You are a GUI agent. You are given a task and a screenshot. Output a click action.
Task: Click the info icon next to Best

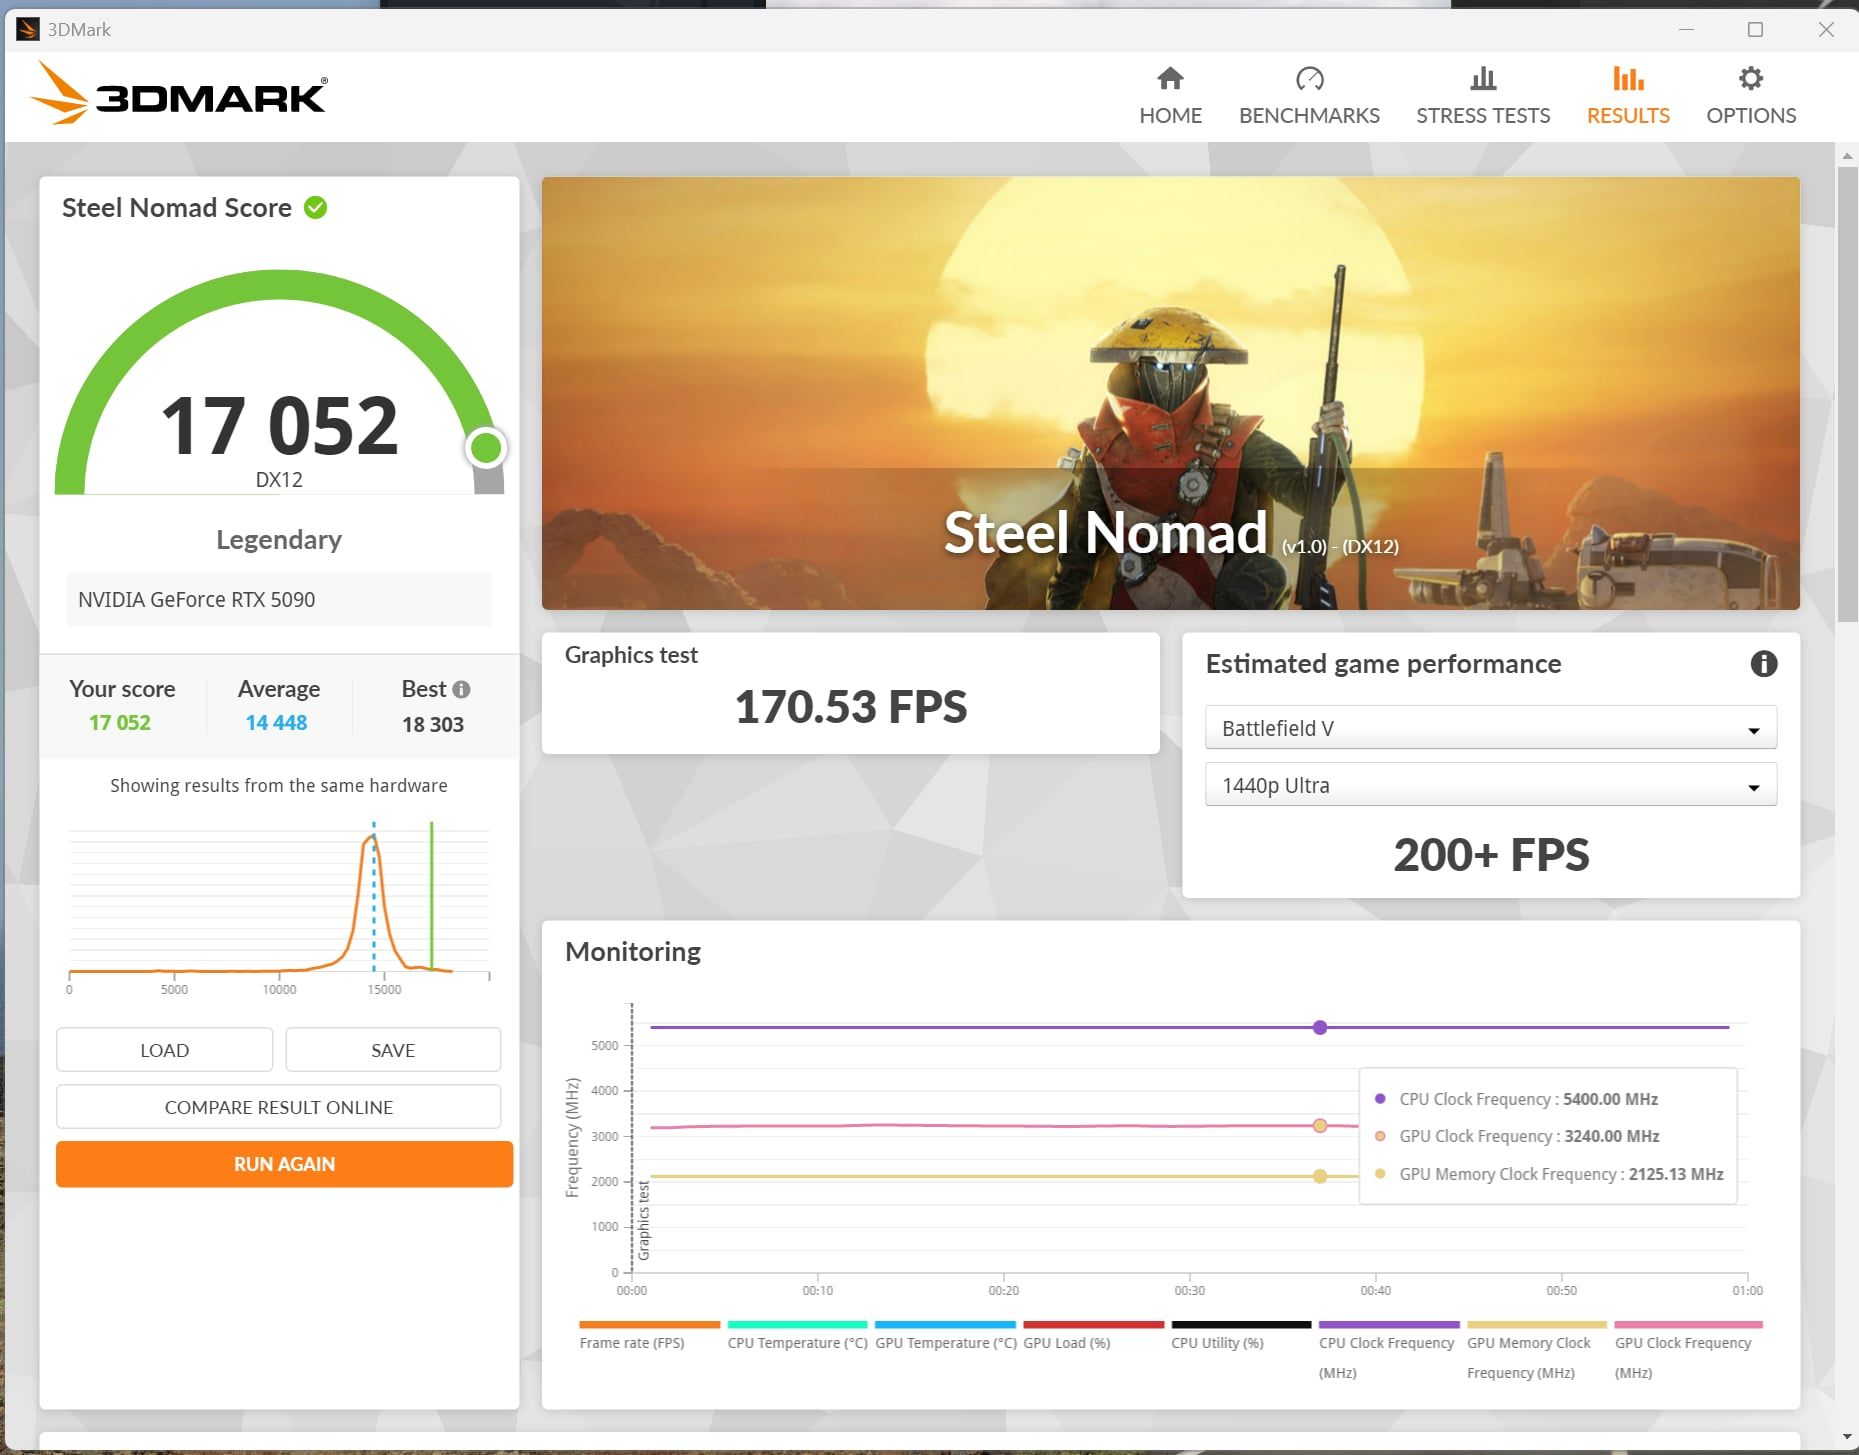click(x=461, y=689)
